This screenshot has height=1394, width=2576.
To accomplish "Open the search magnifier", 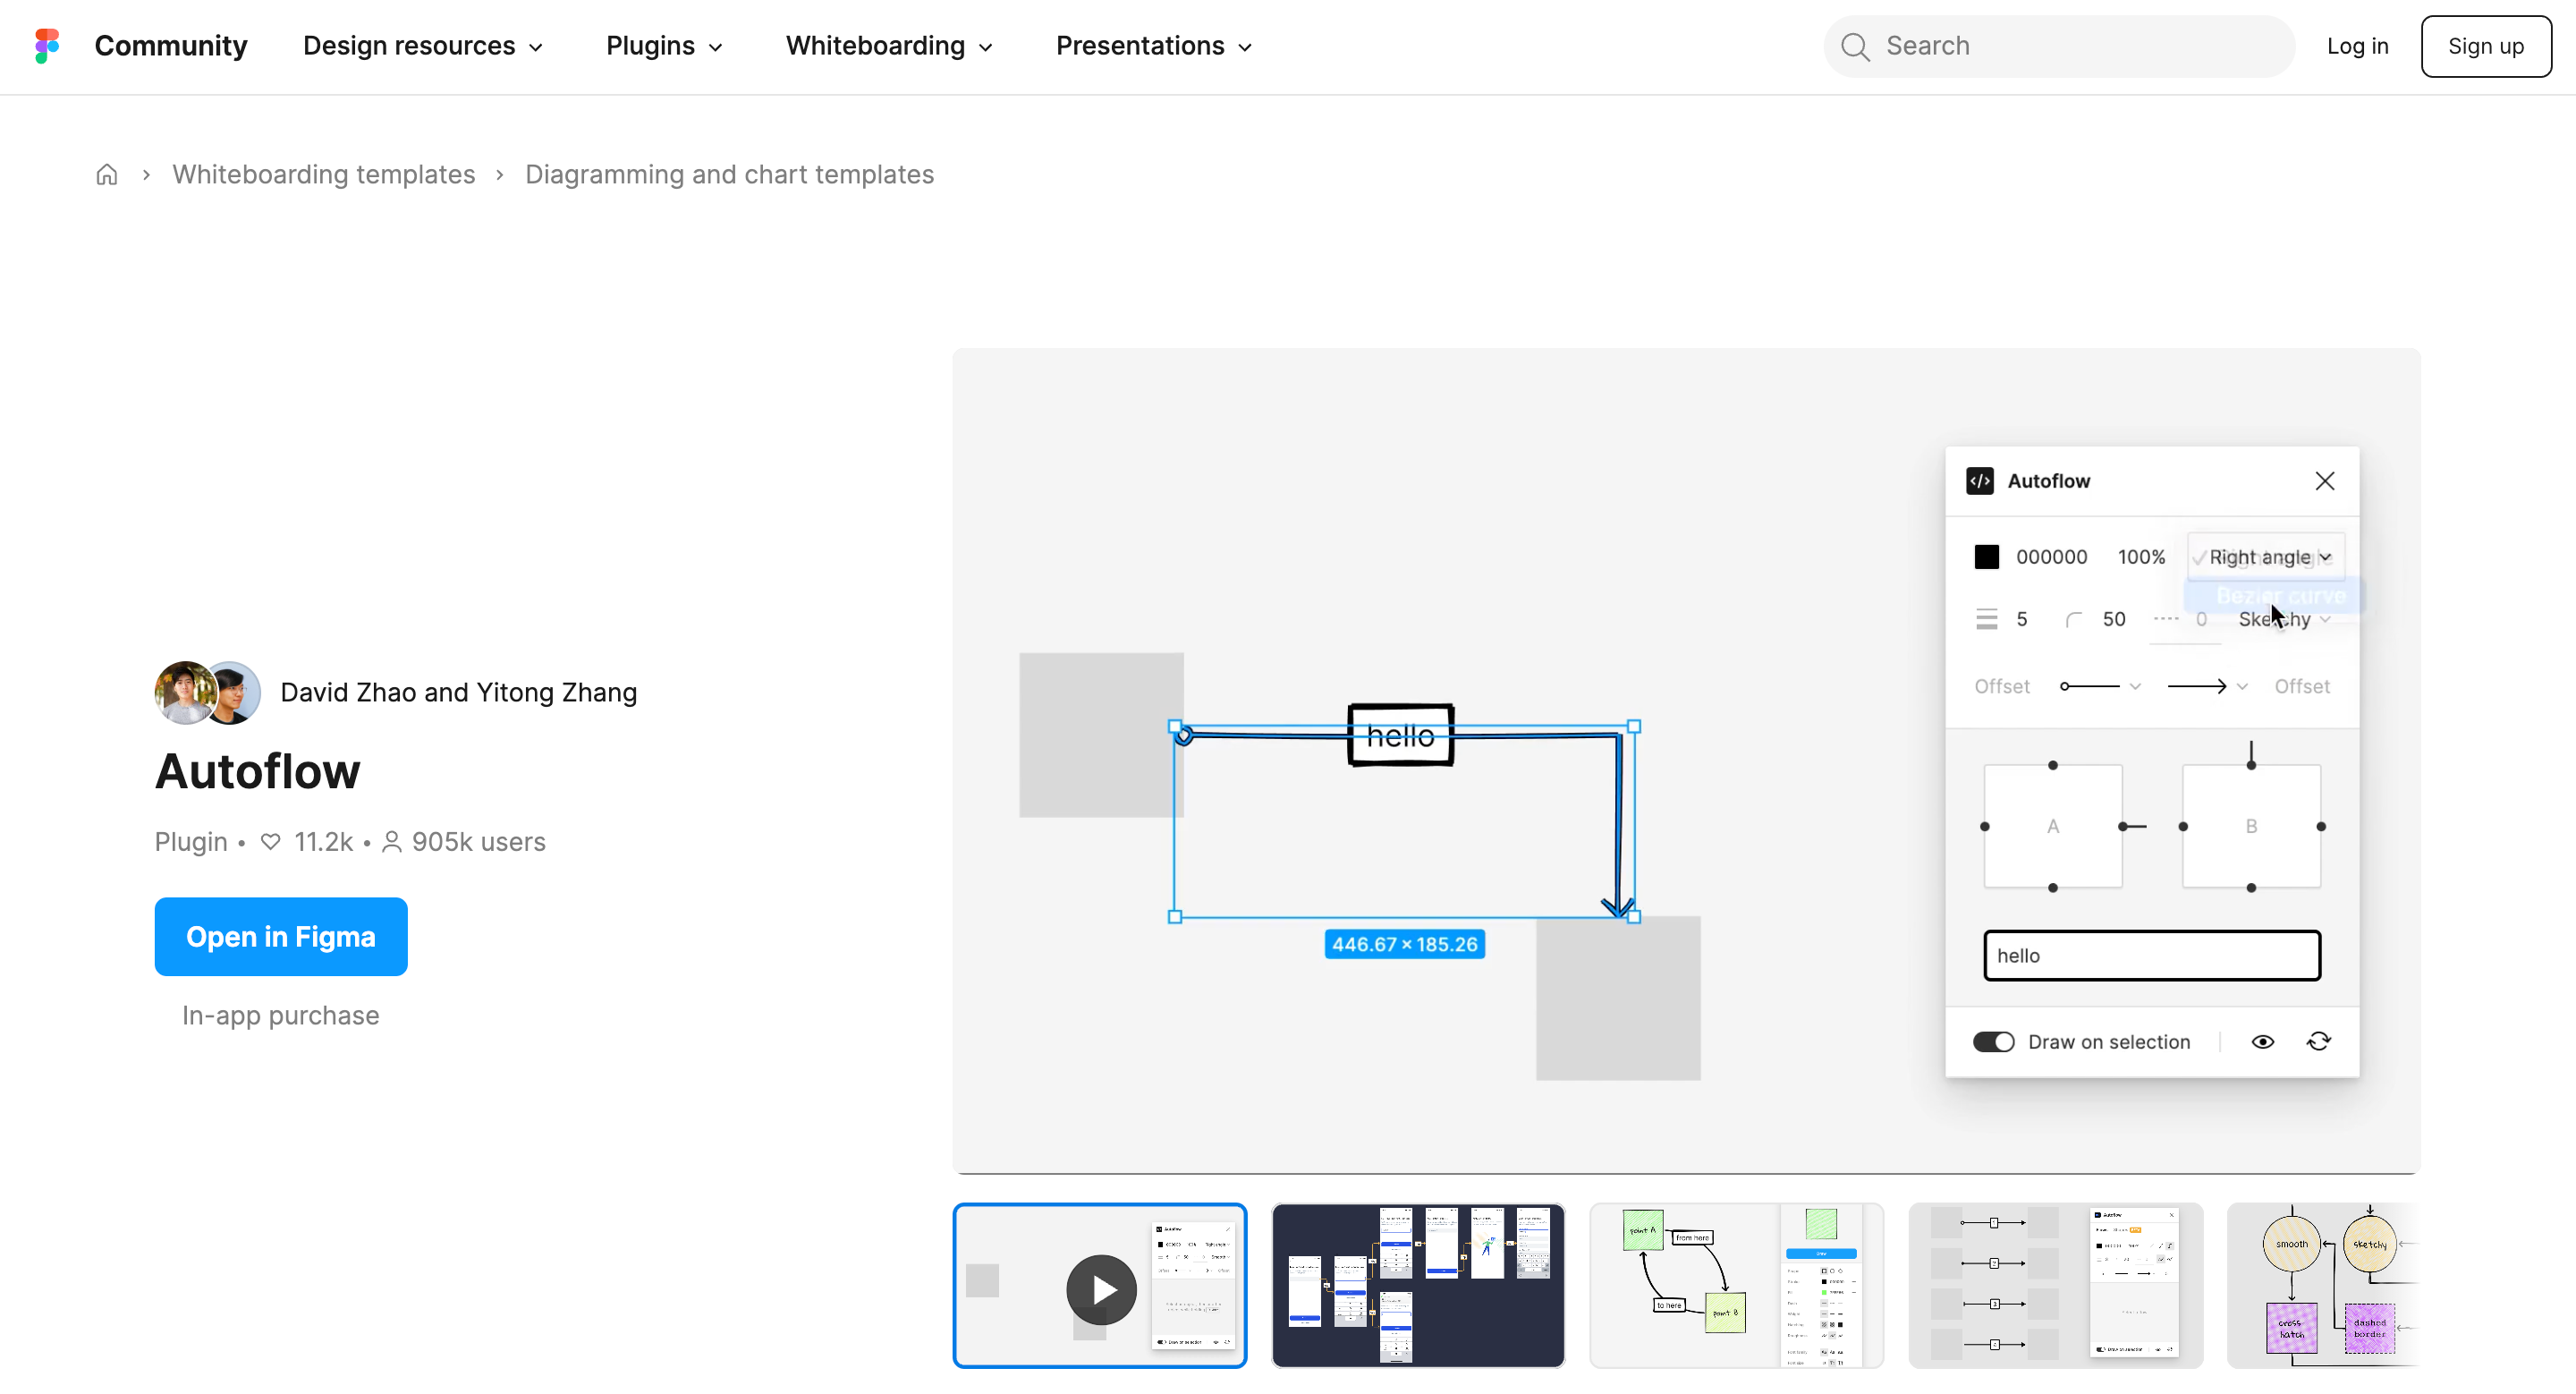I will click(1855, 46).
